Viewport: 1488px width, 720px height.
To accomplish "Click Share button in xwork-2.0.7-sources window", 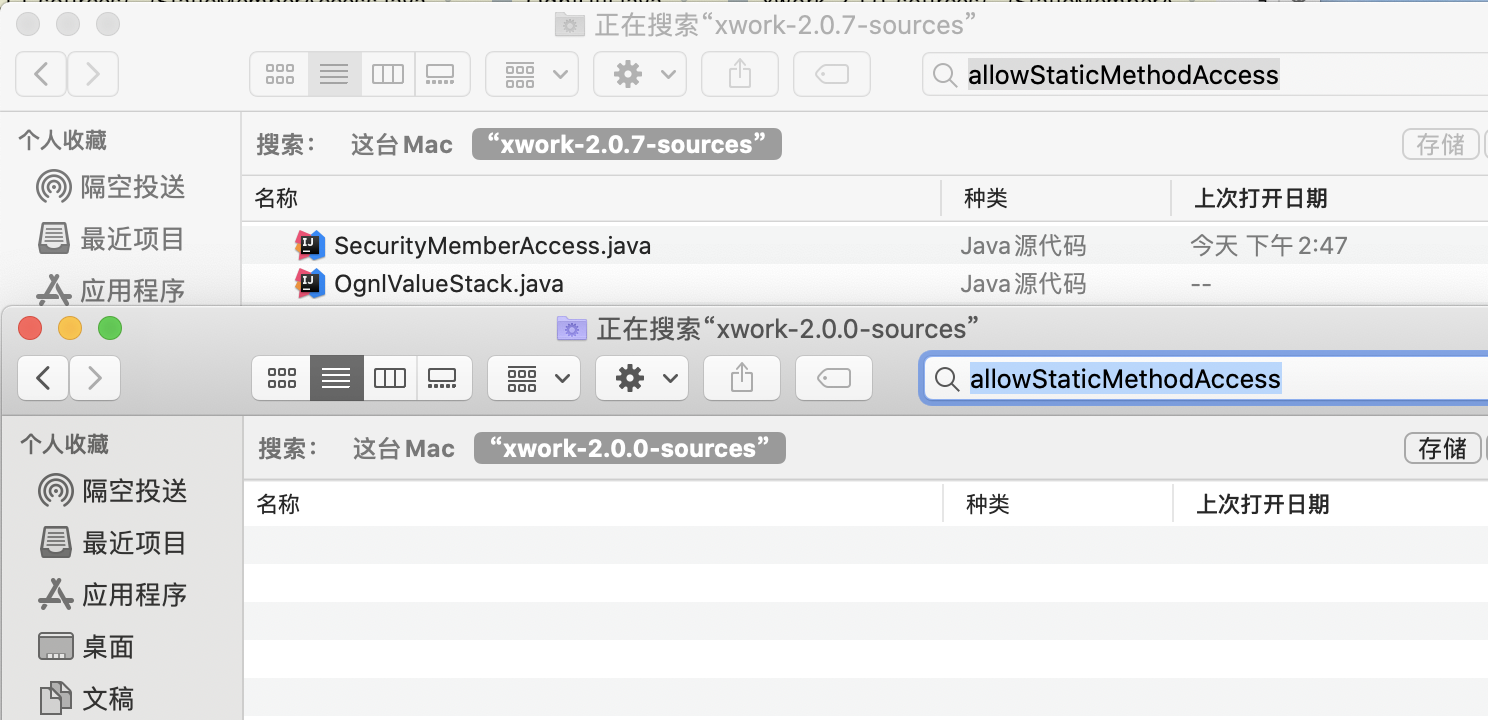I will 739,74.
